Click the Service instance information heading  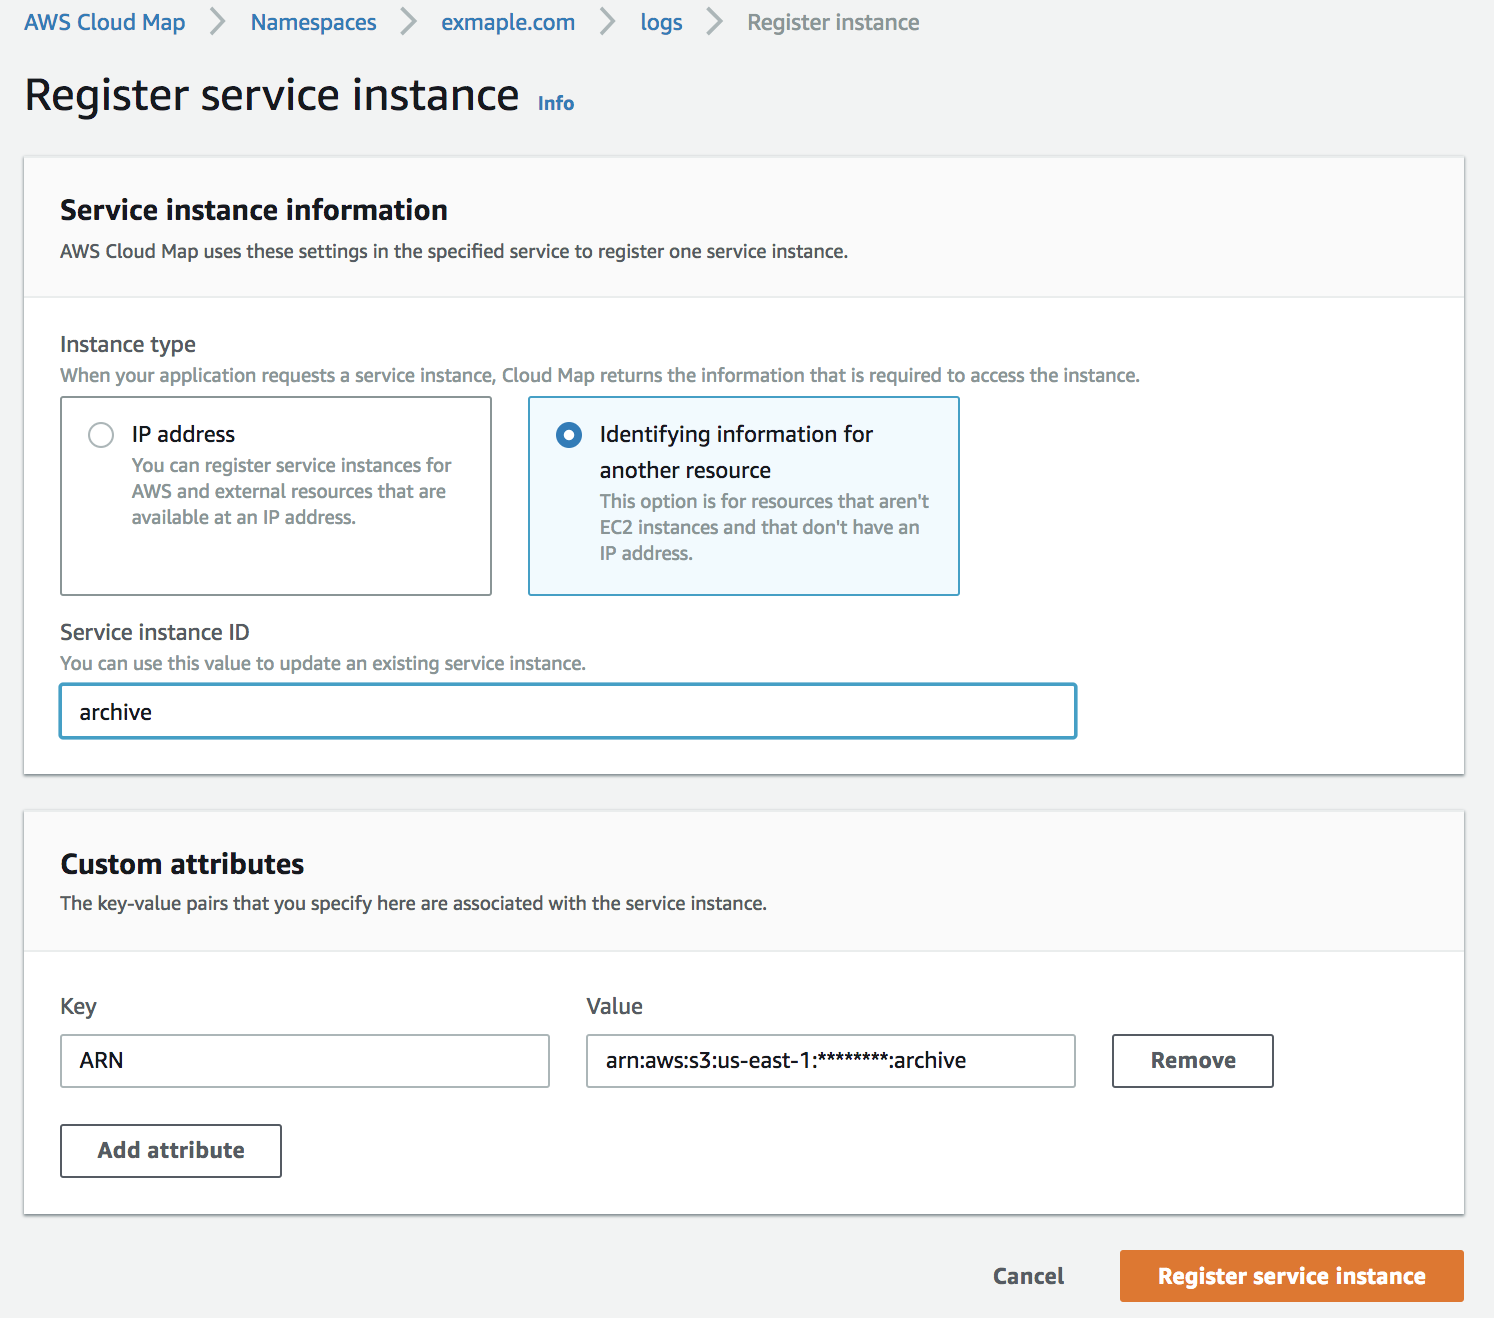pos(254,210)
